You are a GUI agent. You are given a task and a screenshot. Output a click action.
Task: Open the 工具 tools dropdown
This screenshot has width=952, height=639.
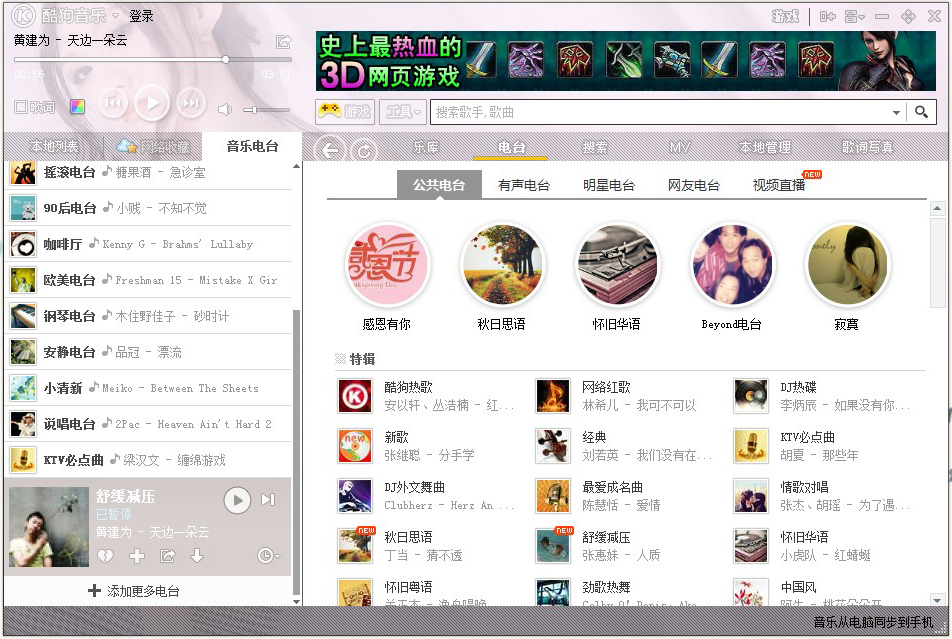tap(403, 112)
